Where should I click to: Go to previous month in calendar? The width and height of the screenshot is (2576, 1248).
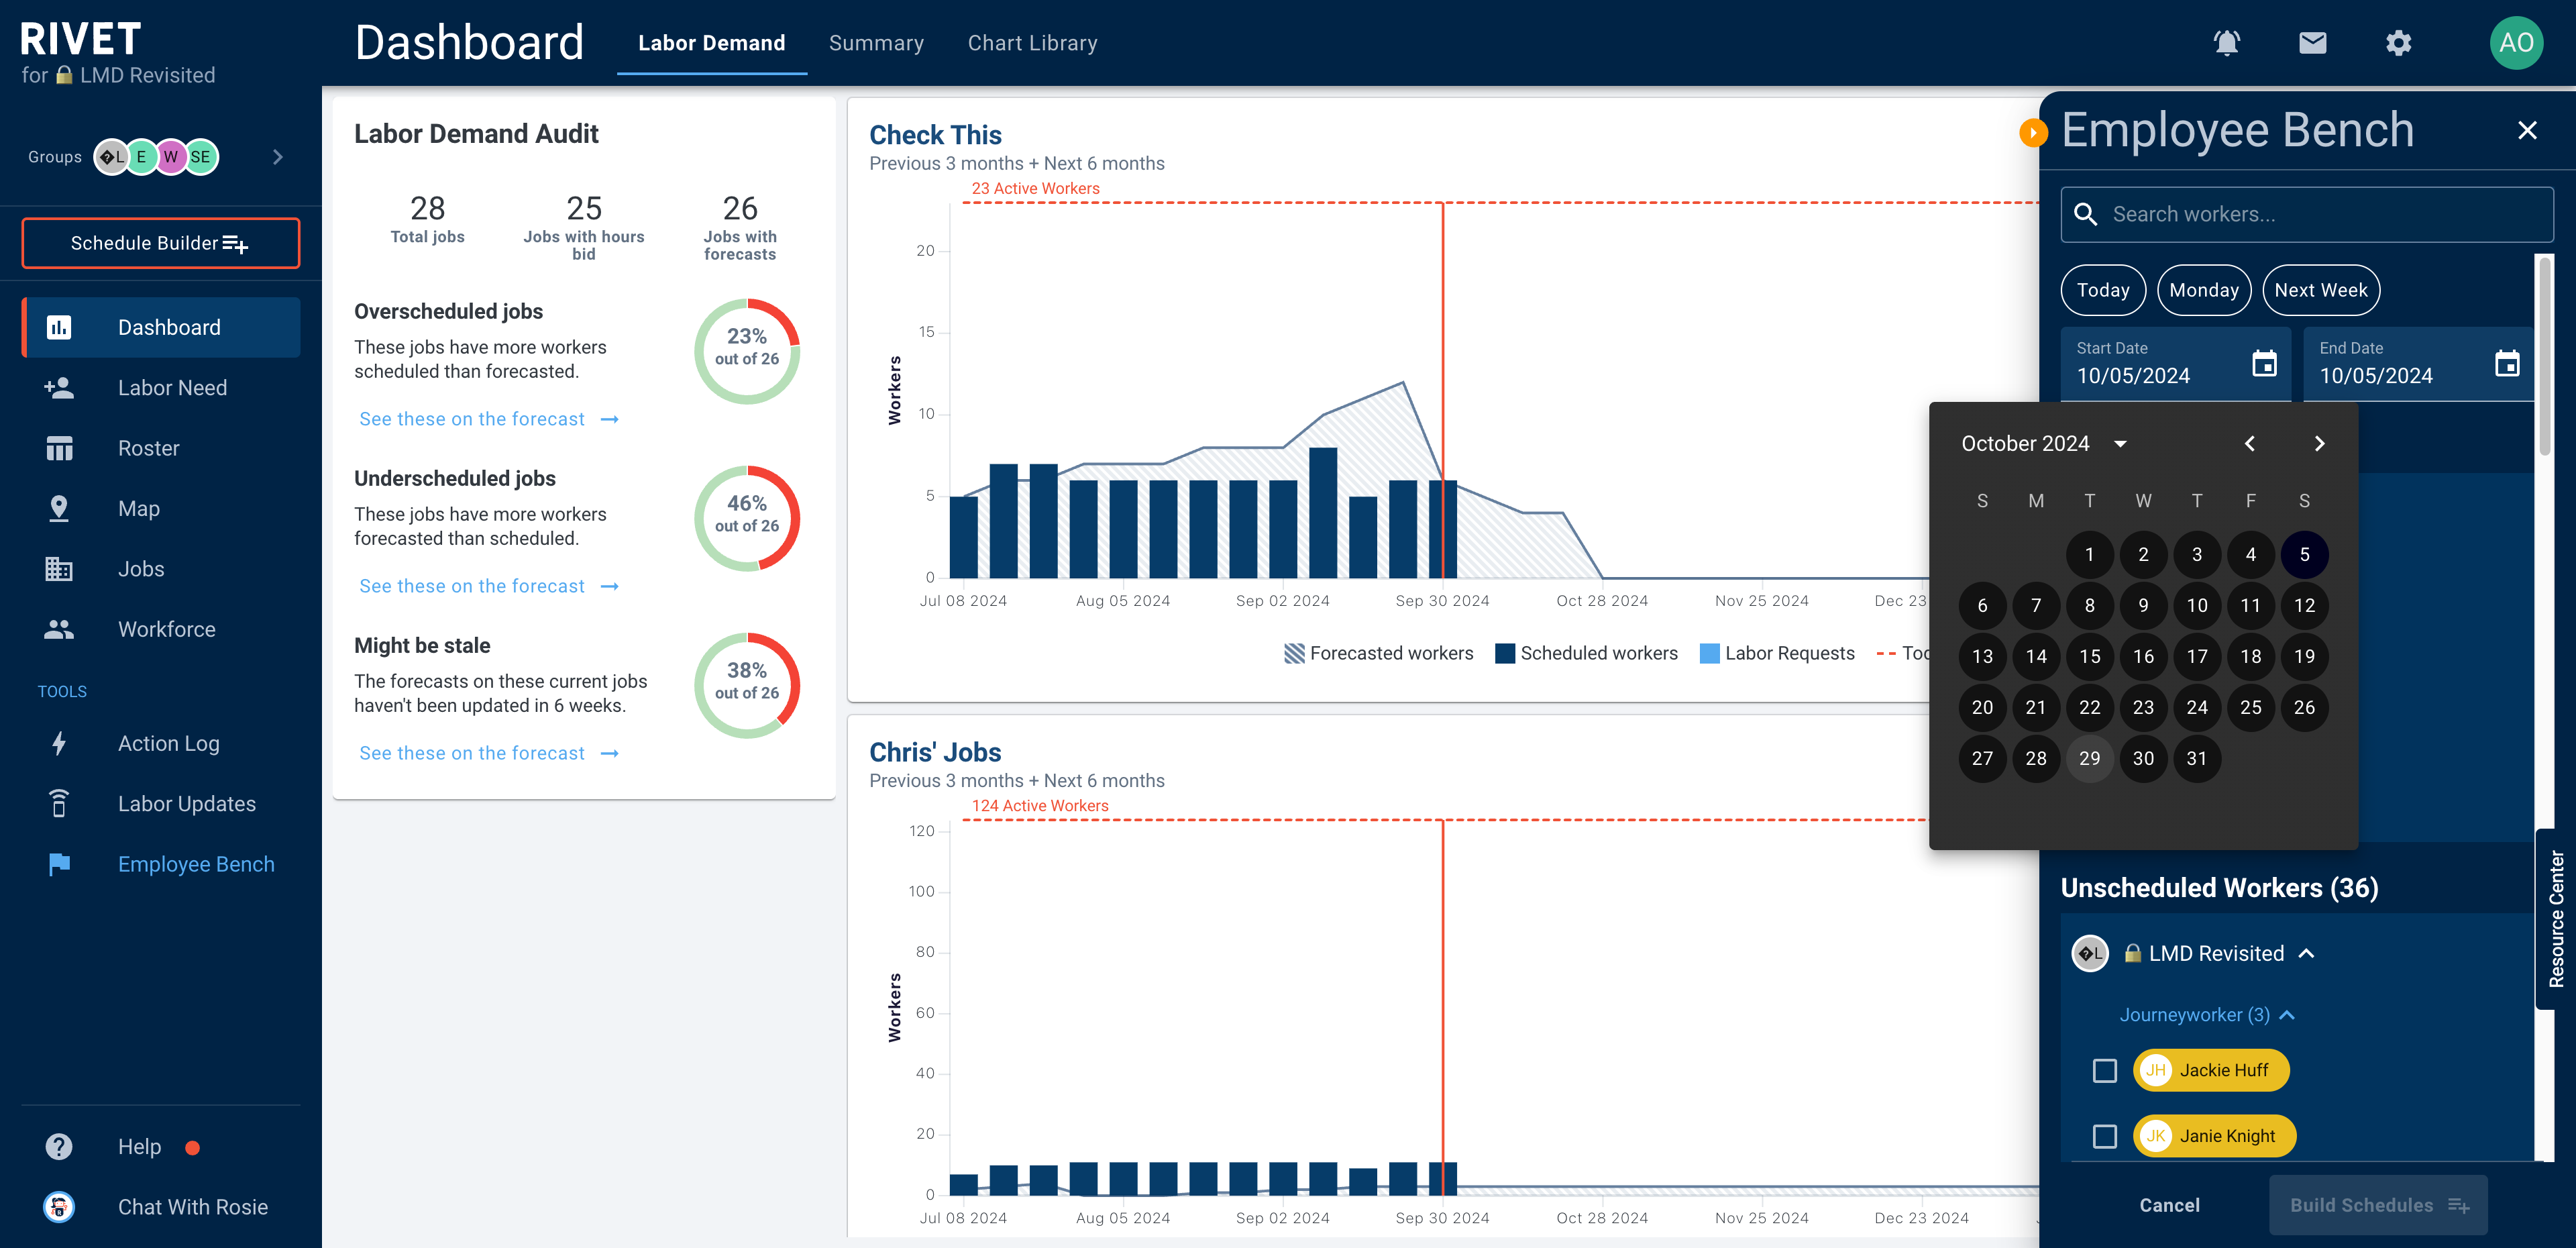point(2250,443)
